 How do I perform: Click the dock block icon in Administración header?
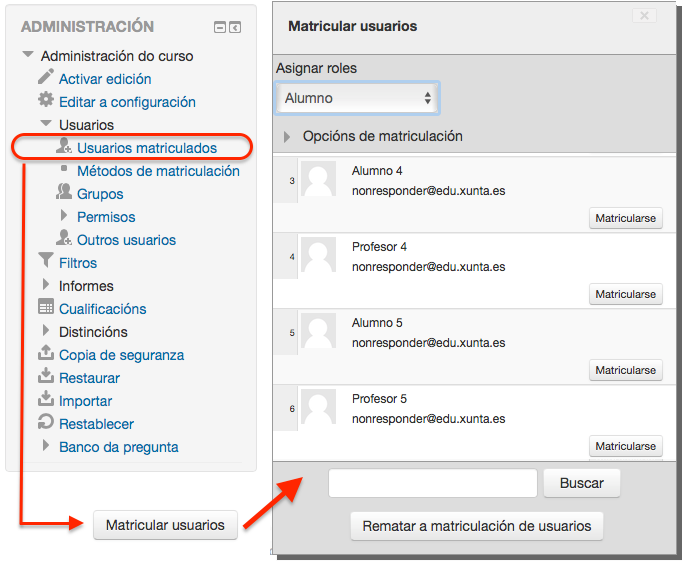(235, 28)
